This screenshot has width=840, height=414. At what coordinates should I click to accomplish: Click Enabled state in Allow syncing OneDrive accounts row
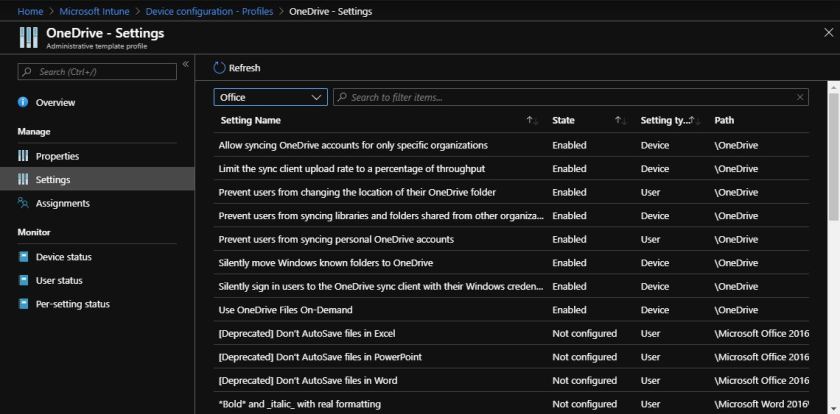click(x=569, y=145)
